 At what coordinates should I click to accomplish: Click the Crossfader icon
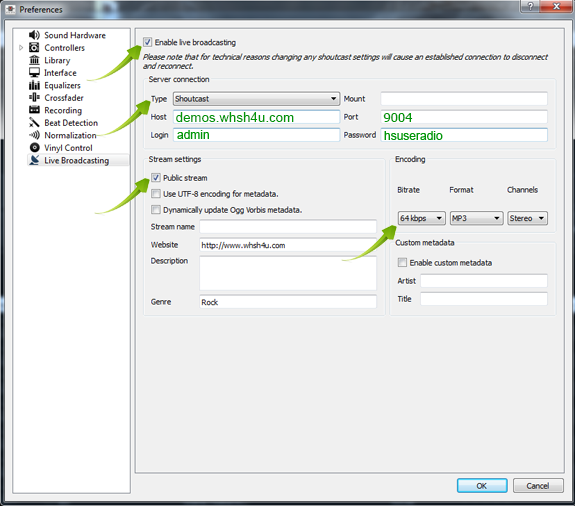[34, 98]
